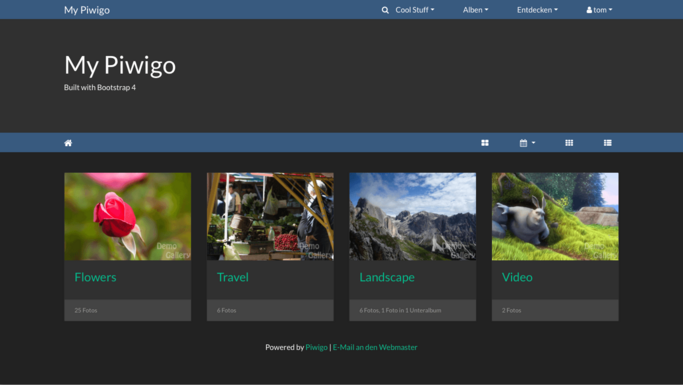Image resolution: width=683 pixels, height=385 pixels.
Task: Follow the Piwigo footer link
Action: click(x=317, y=348)
